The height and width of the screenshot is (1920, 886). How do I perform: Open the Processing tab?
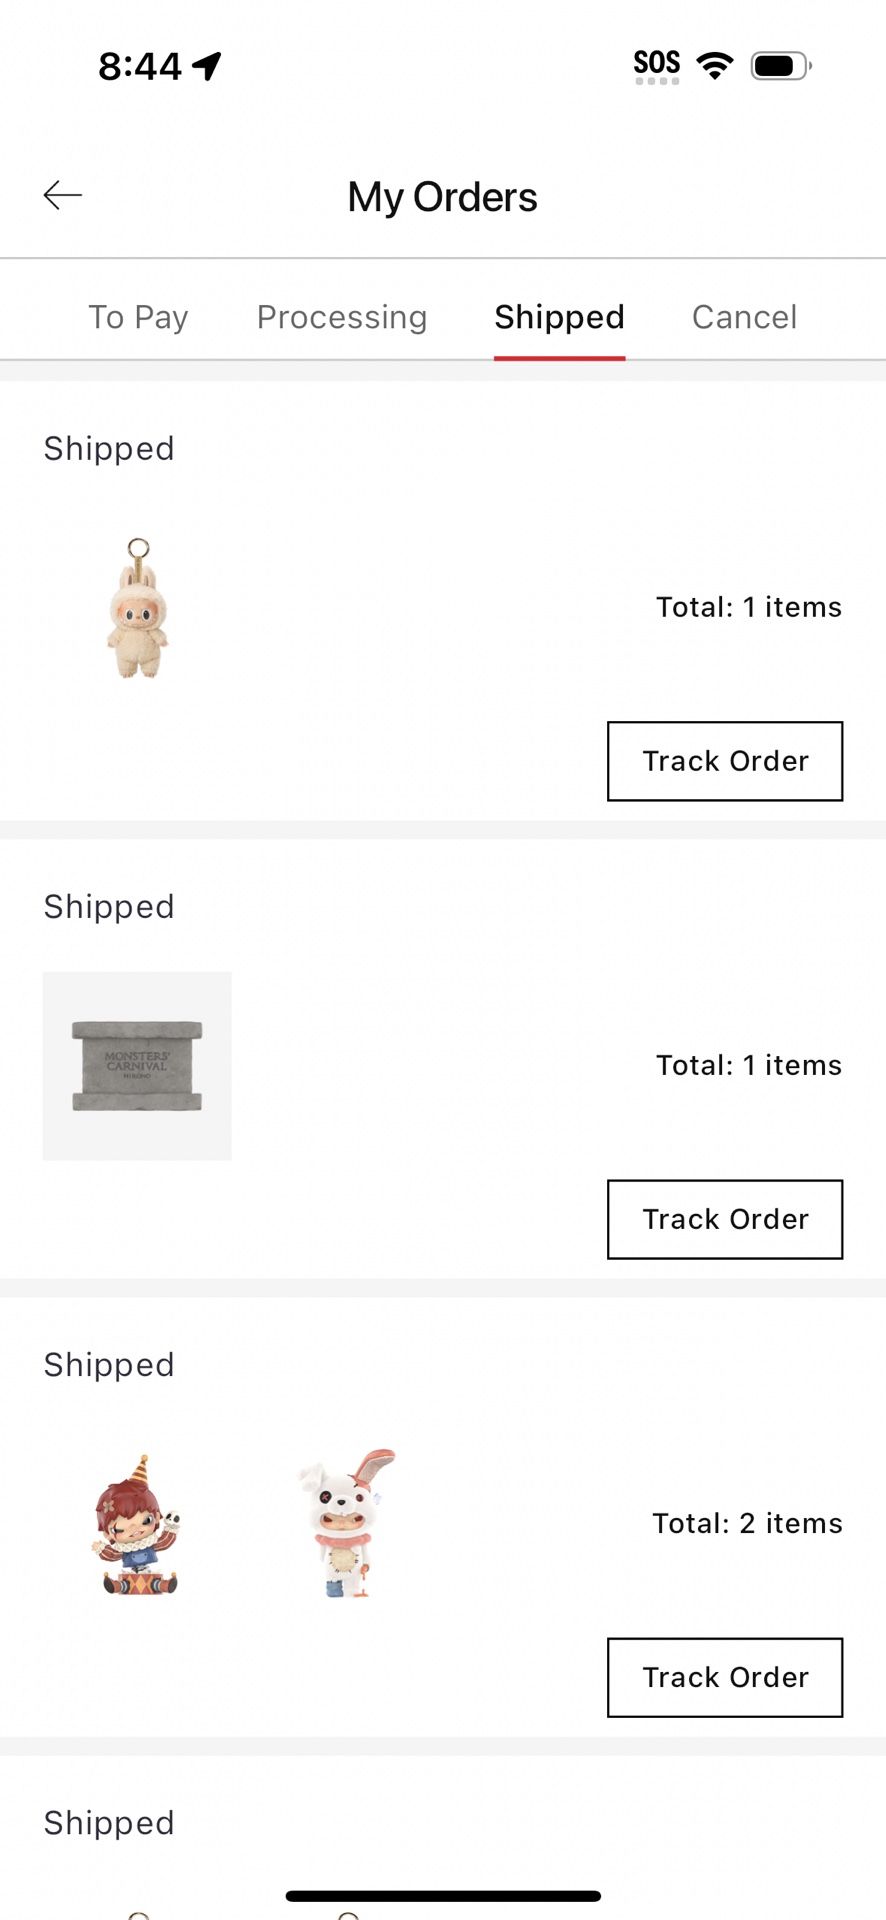(x=342, y=317)
